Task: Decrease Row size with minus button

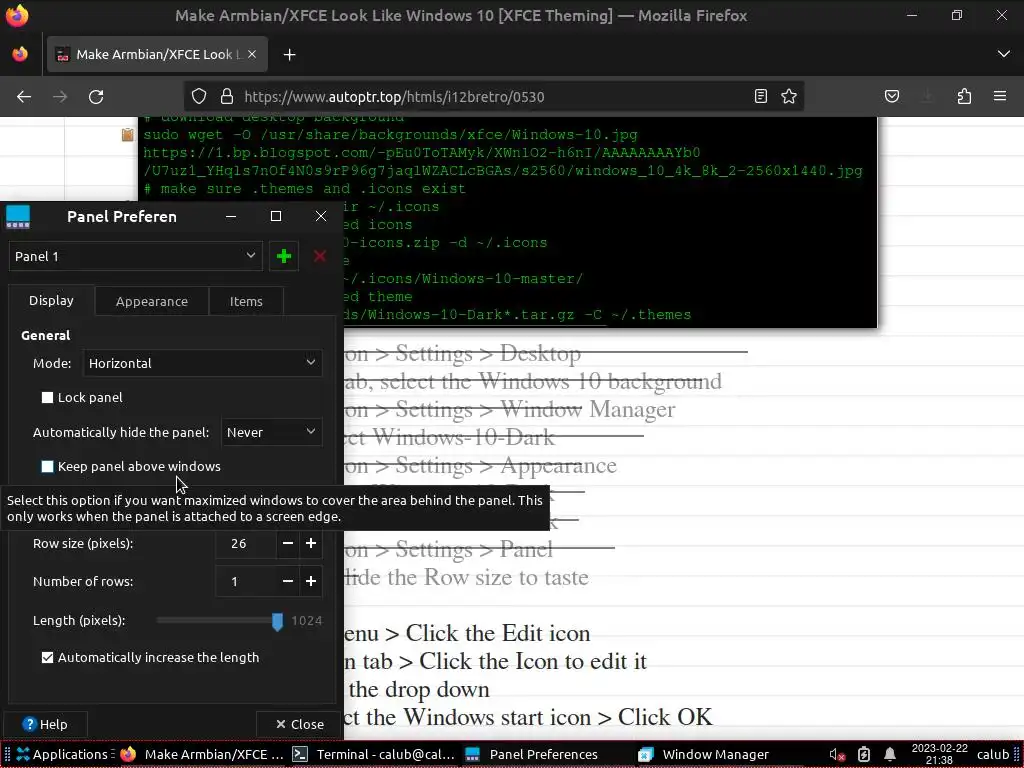Action: (x=287, y=543)
